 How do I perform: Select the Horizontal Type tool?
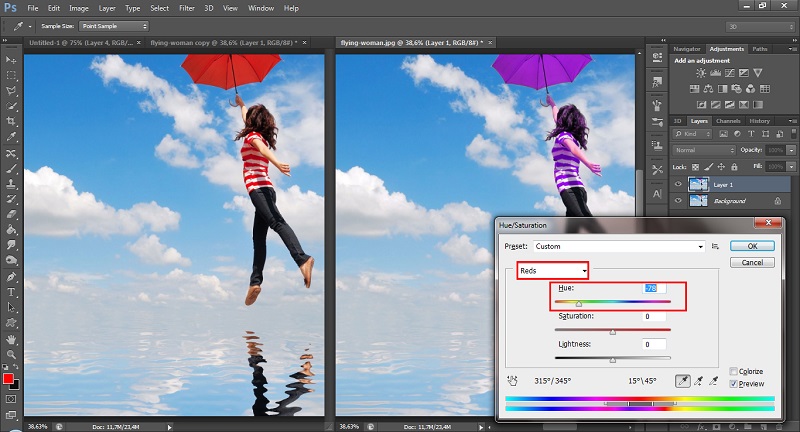click(x=11, y=292)
